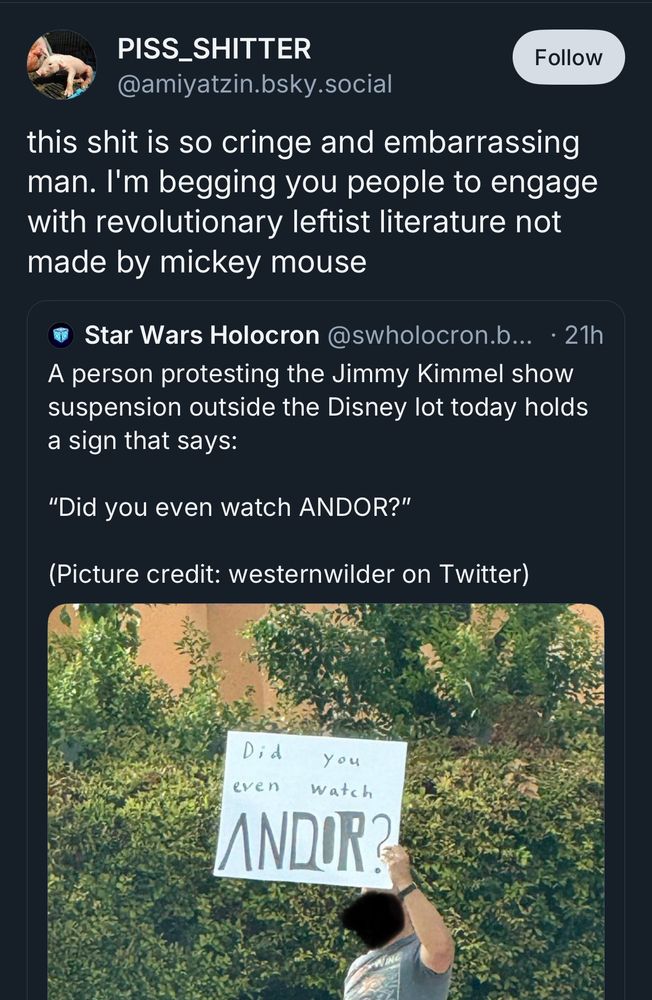Tap the white ANDOR sign in photo
The height and width of the screenshot is (1000, 652).
(x=311, y=809)
